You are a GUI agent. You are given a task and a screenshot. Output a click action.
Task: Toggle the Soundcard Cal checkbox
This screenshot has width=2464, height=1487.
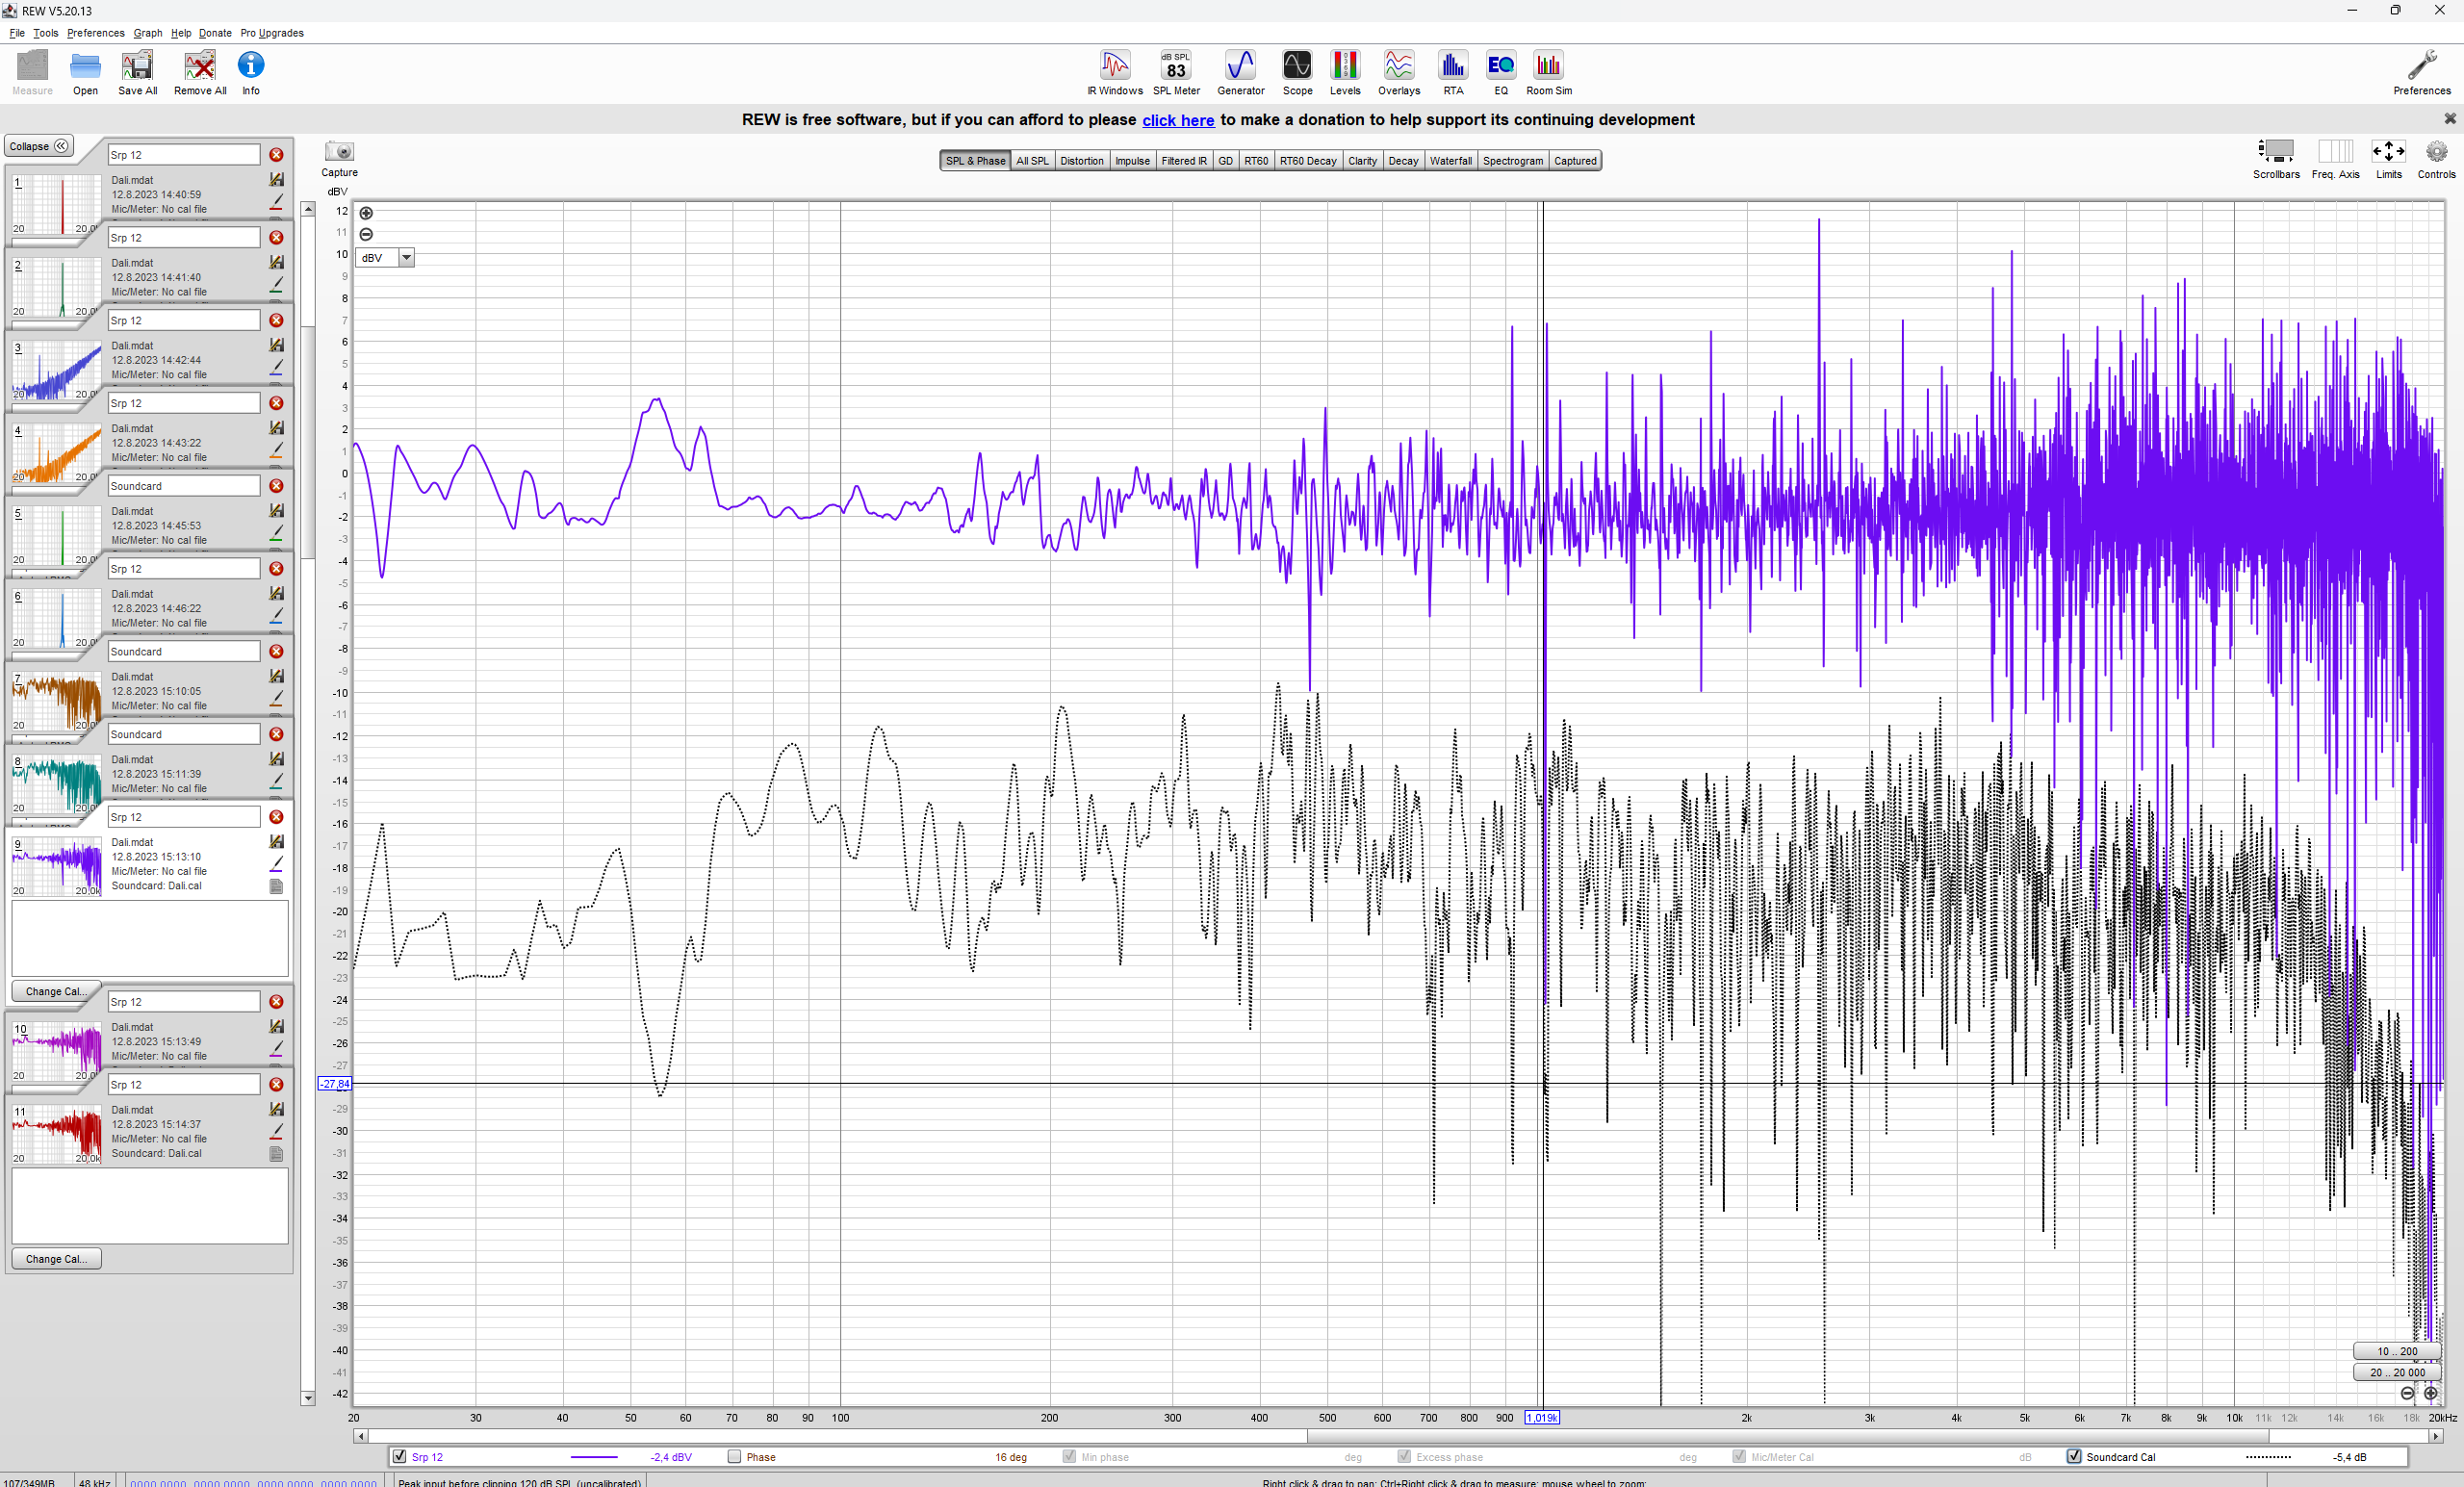pyautogui.click(x=2074, y=1456)
